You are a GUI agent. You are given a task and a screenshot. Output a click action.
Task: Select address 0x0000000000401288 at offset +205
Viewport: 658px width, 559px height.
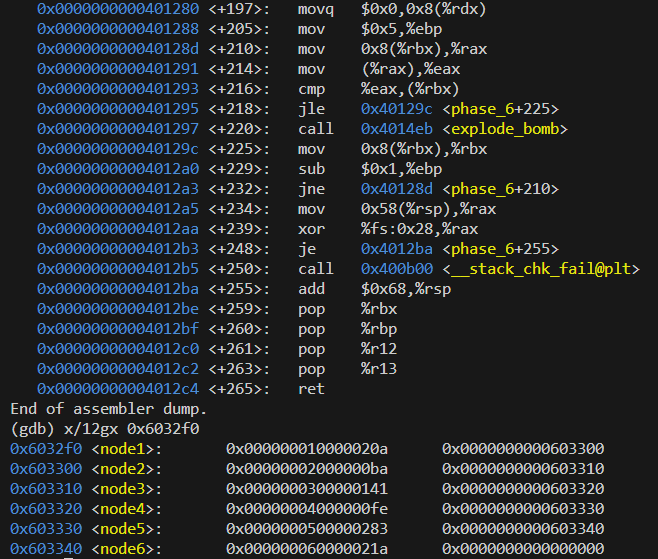coord(118,29)
